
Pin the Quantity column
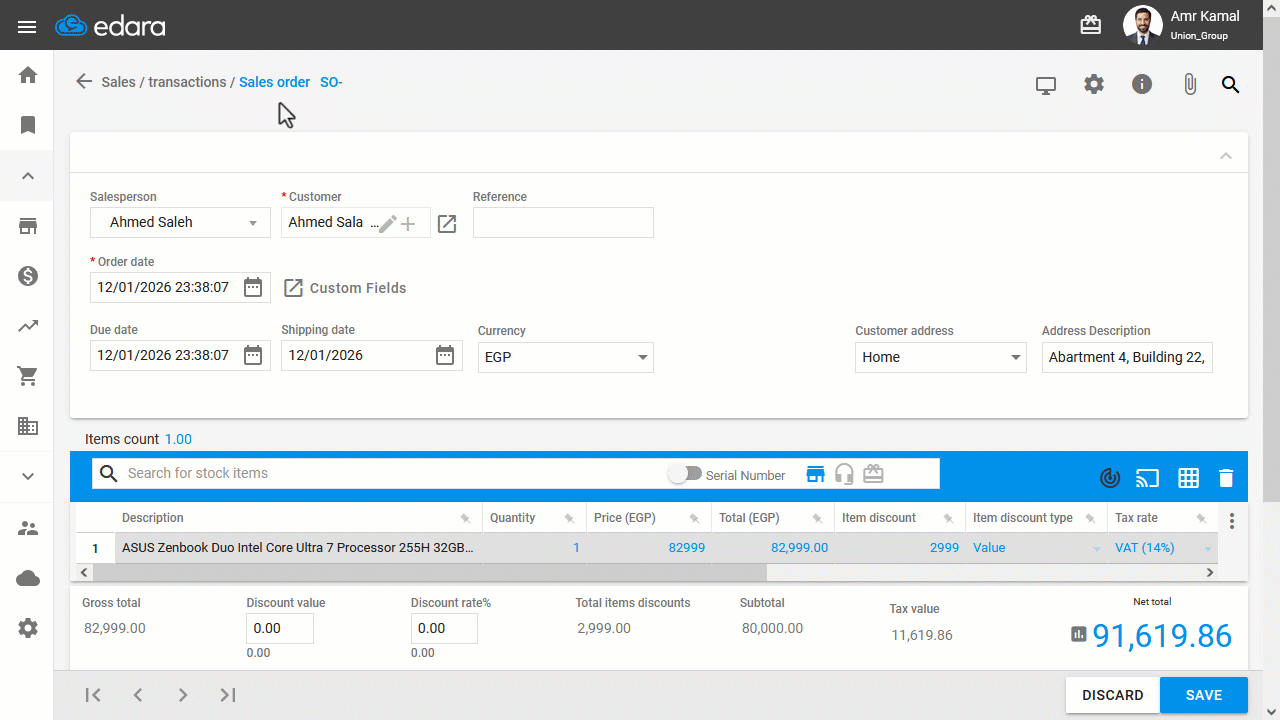pos(569,518)
